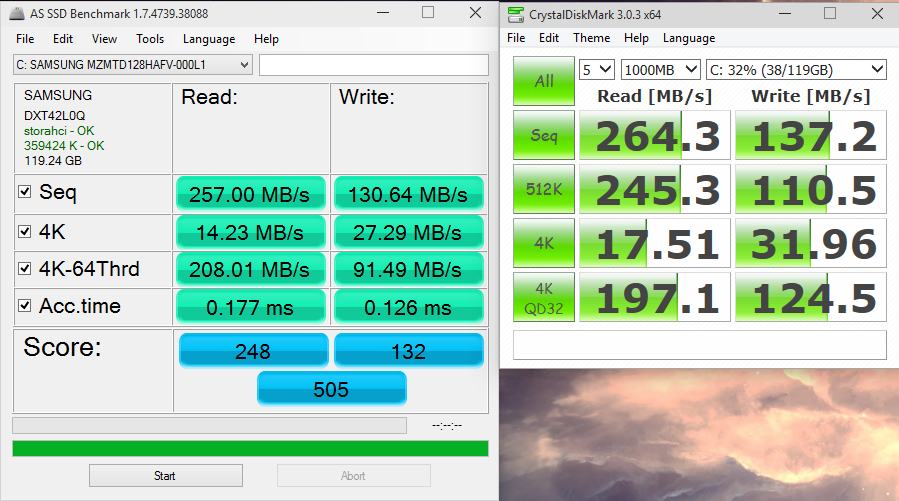Run the 512K benchmark test
Image resolution: width=899 pixels, height=501 pixels.
pyautogui.click(x=543, y=189)
